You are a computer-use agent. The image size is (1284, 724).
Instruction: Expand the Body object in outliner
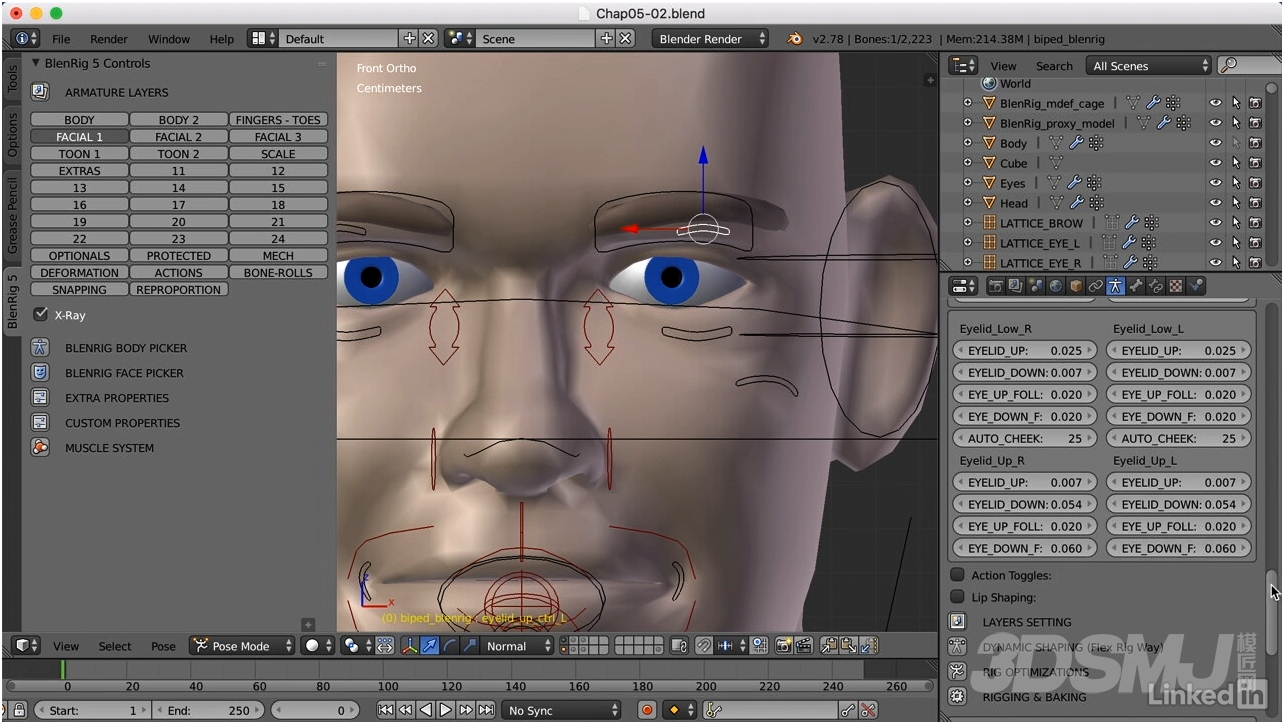(967, 143)
